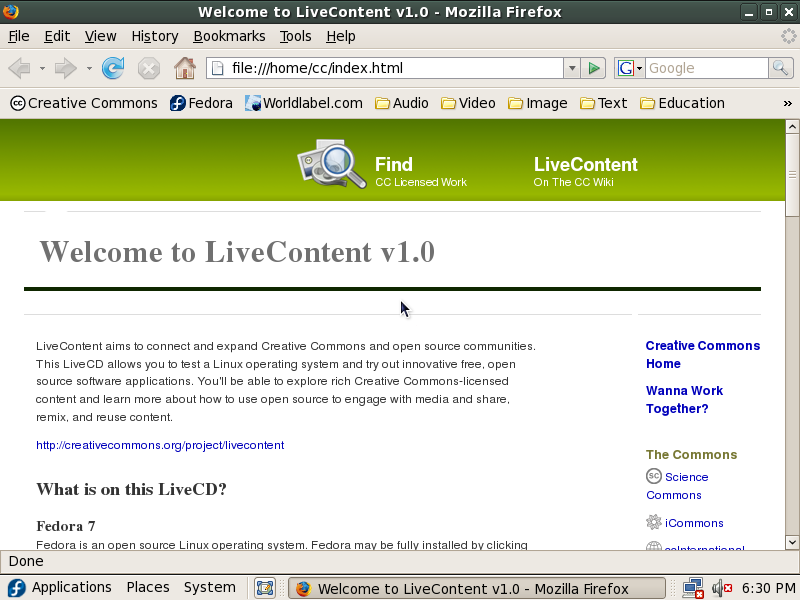Click the green Go arrow button
This screenshot has height=600, width=800.
(593, 68)
